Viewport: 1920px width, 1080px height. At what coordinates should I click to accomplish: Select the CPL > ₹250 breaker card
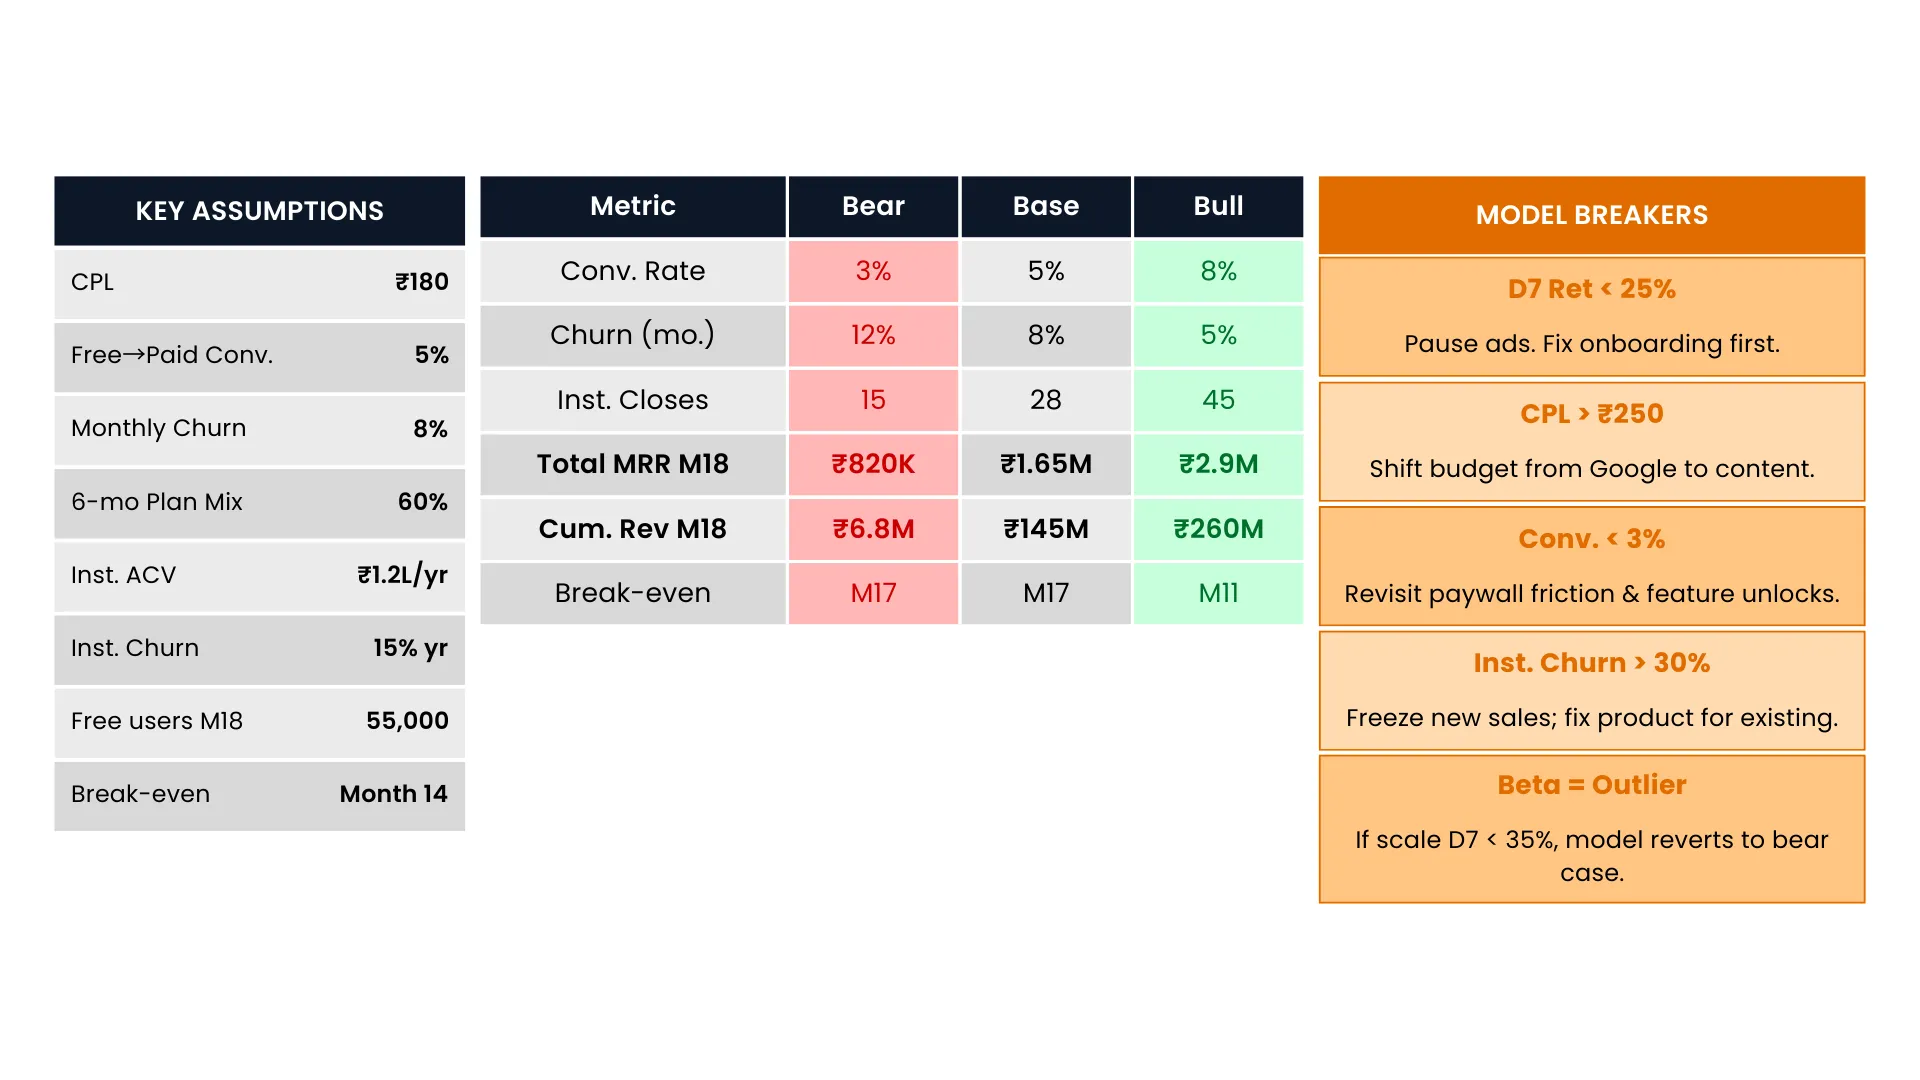point(1591,441)
